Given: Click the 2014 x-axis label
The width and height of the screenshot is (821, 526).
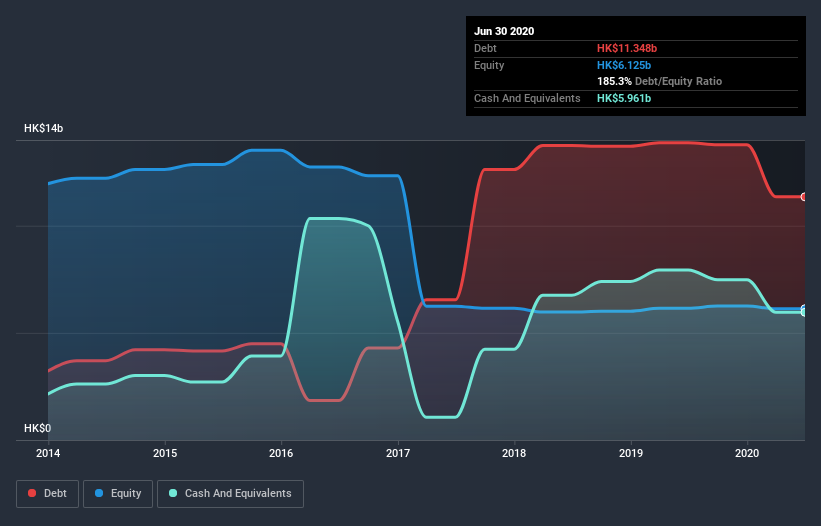Looking at the screenshot, I should click(48, 453).
